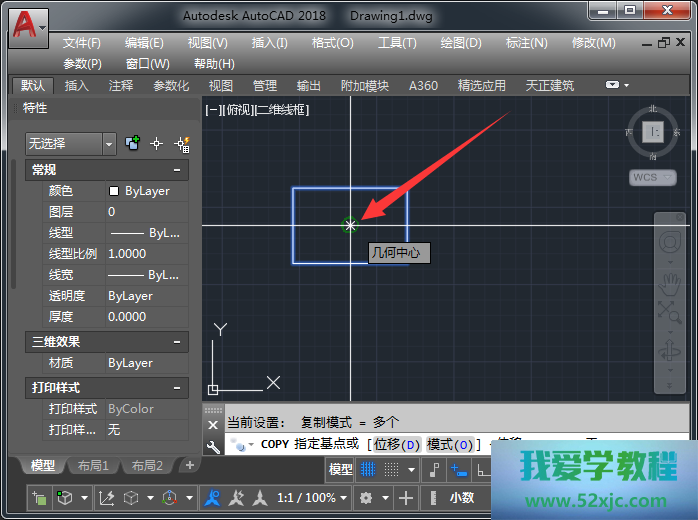Click the Quick Select icon in Properties

click(x=181, y=144)
